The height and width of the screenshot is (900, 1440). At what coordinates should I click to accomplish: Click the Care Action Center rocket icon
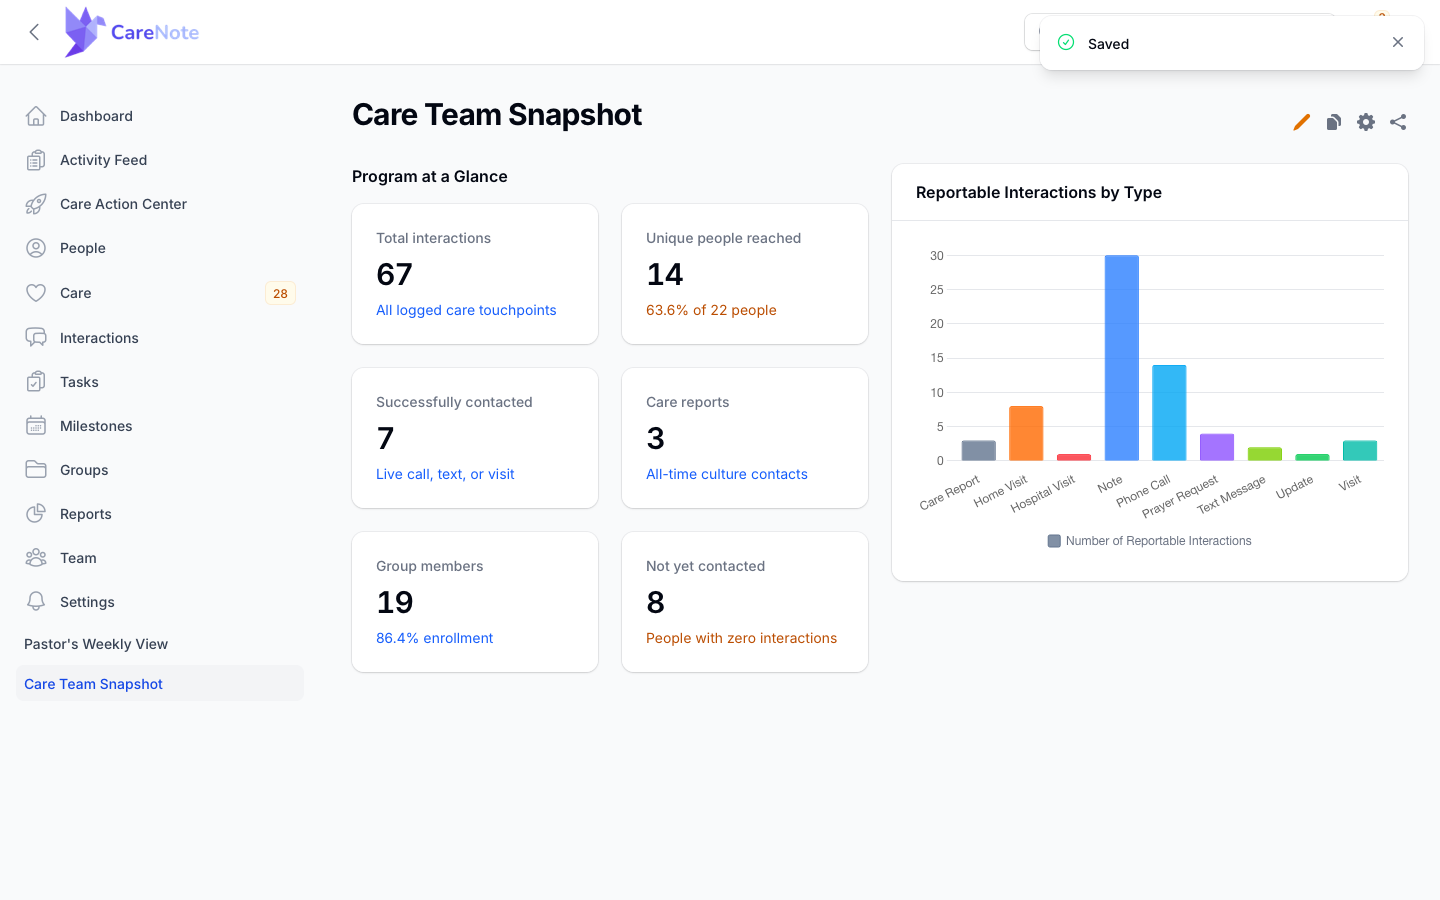pyautogui.click(x=36, y=204)
